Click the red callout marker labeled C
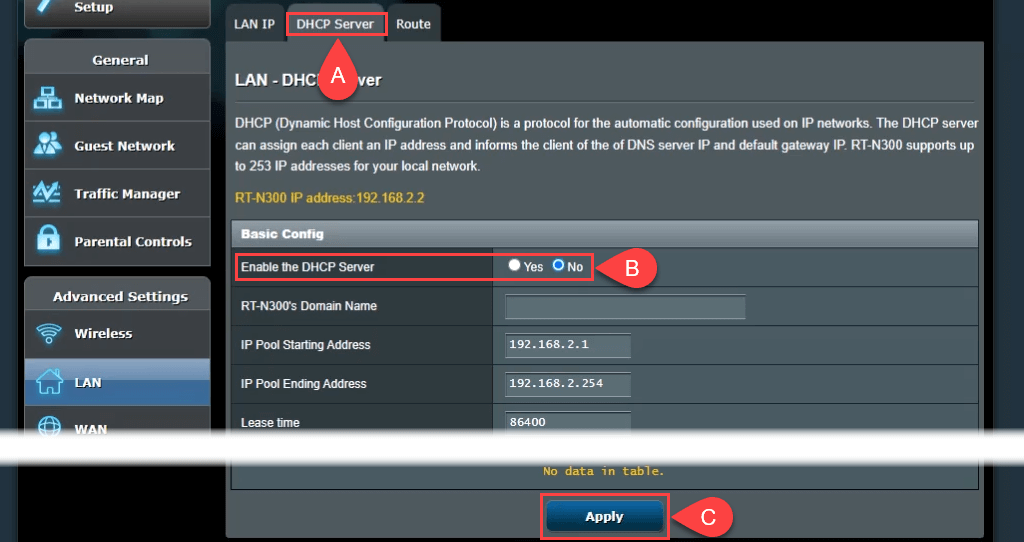 click(706, 517)
